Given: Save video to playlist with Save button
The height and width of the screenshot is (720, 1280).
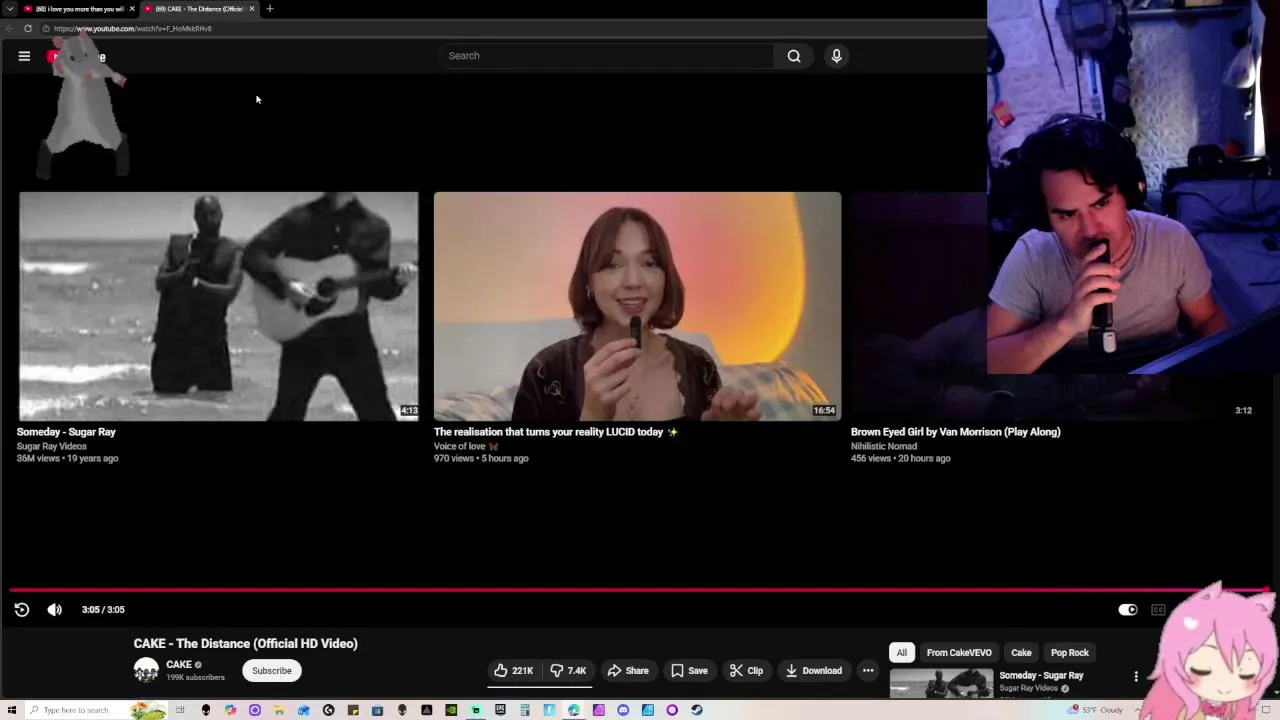Looking at the screenshot, I should pyautogui.click(x=689, y=671).
